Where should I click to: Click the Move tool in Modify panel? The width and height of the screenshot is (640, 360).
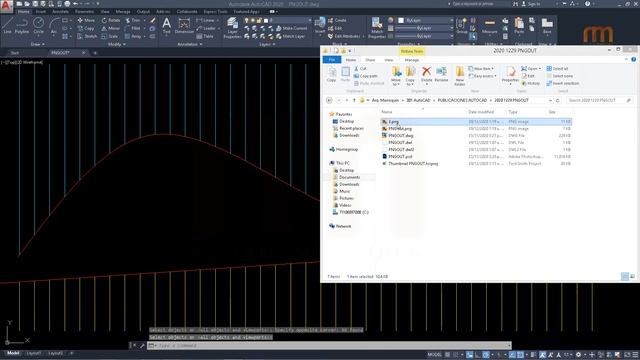tap(86, 20)
